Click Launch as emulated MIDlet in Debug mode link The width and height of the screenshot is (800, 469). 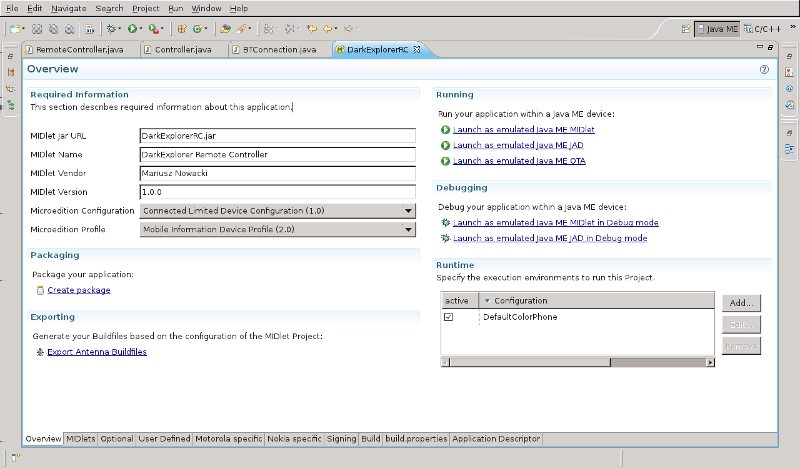tap(556, 223)
